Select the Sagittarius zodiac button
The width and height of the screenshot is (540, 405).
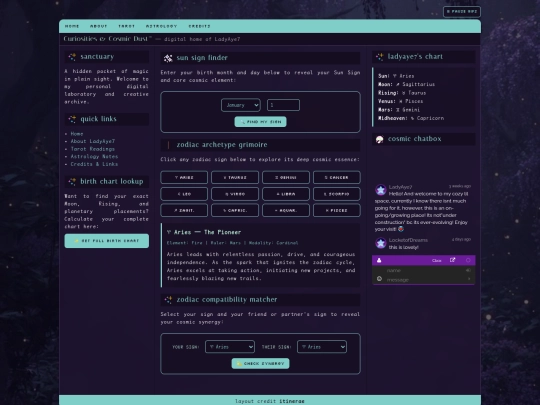click(x=184, y=210)
